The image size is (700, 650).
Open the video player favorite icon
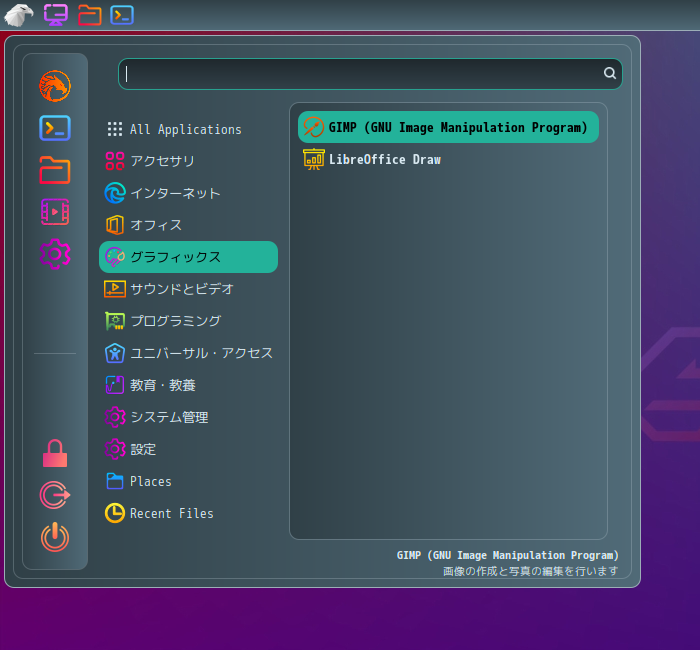[55, 212]
